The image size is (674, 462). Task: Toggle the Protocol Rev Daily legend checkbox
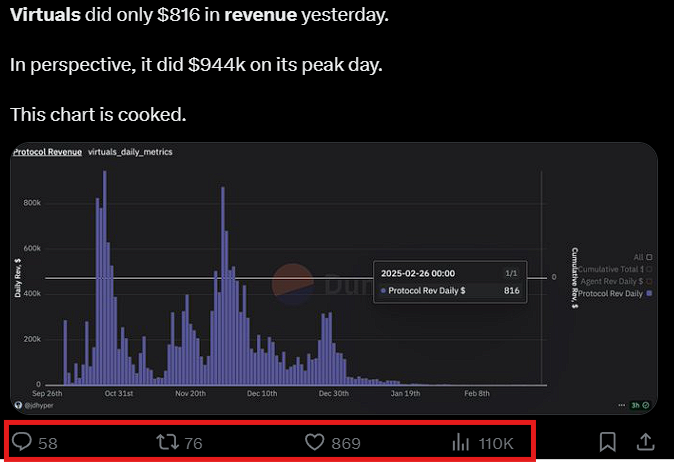(x=649, y=293)
